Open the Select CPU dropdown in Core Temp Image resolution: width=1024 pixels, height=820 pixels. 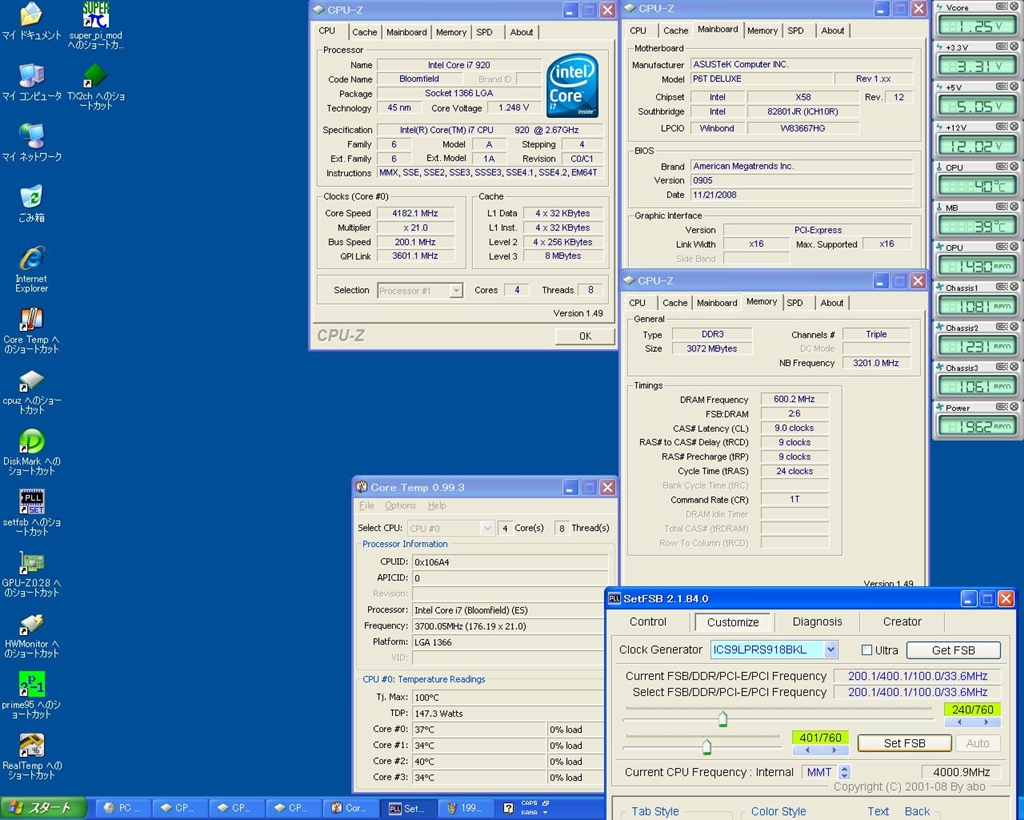pyautogui.click(x=487, y=528)
